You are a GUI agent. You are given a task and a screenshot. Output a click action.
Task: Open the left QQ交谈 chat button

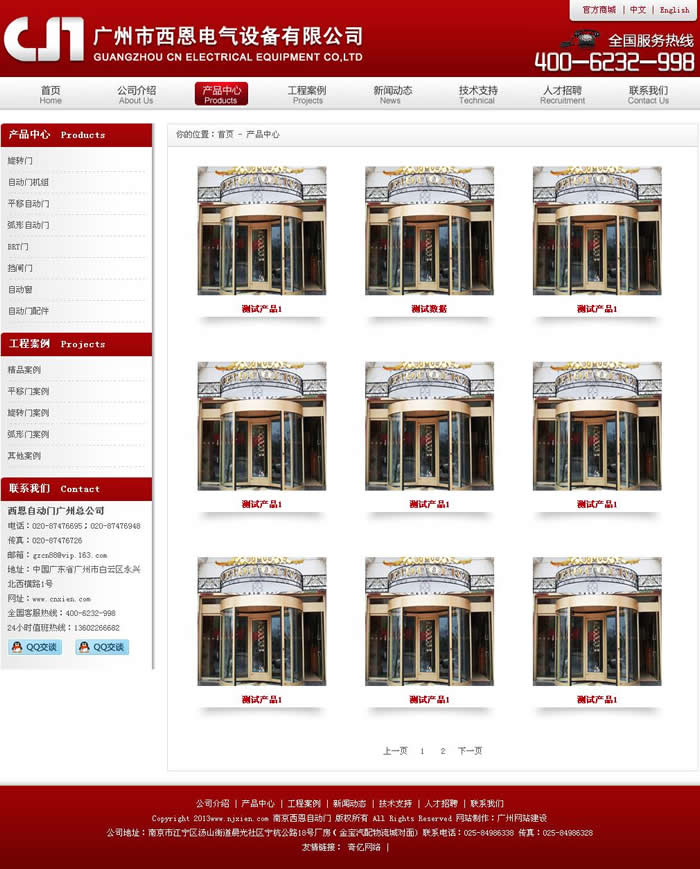(35, 647)
